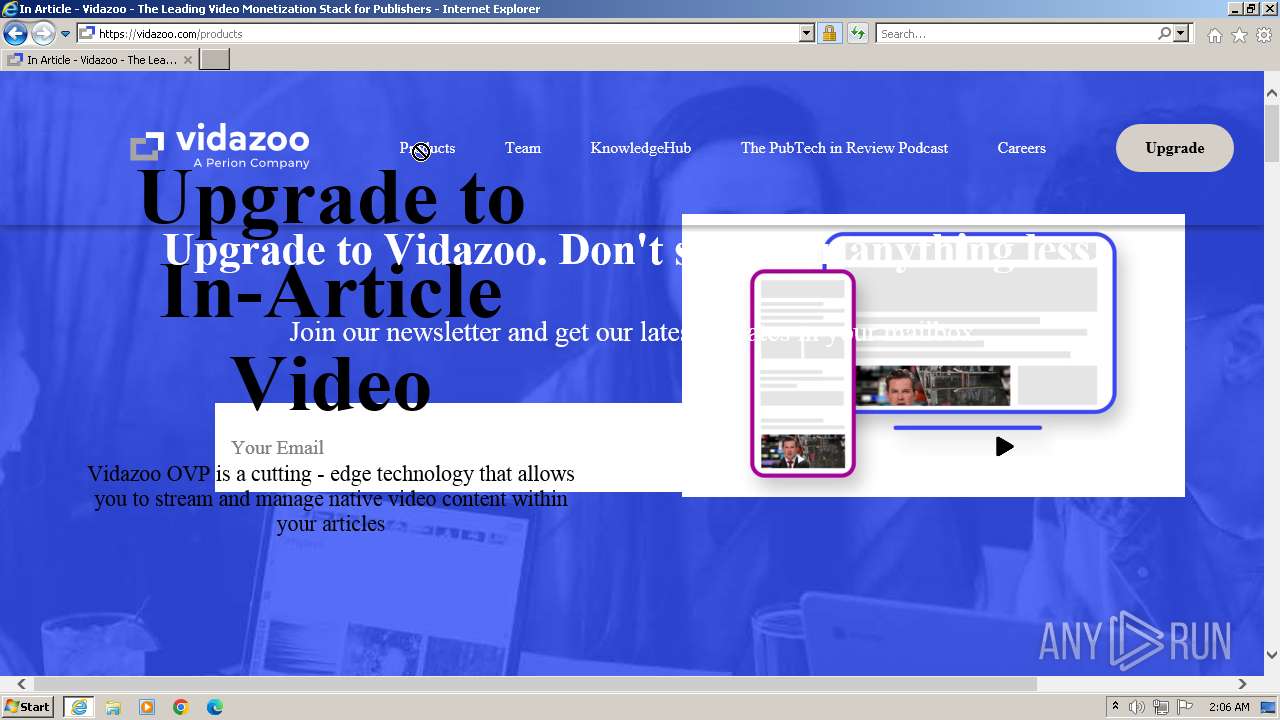This screenshot has height=720, width=1280.
Task: Click the Vidazoo logo
Action: pos(220,146)
